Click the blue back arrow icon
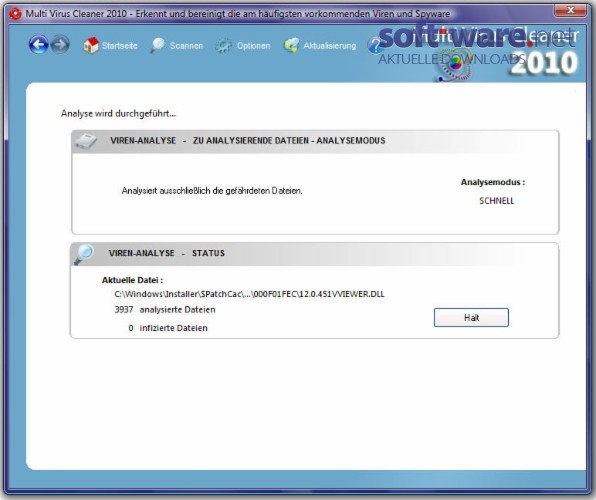Image resolution: width=596 pixels, height=500 pixels. (38, 44)
